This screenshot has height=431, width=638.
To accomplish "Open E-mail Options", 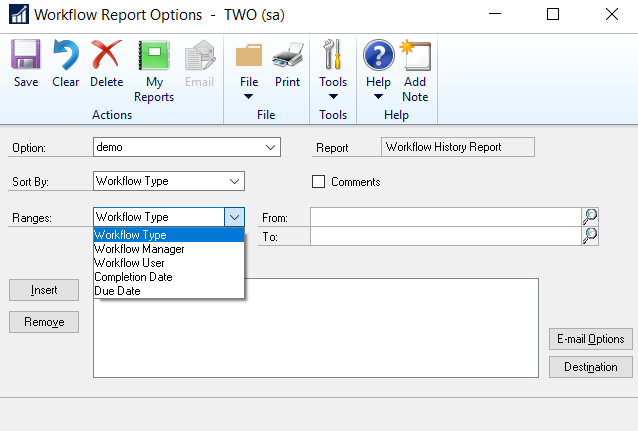I will point(591,339).
